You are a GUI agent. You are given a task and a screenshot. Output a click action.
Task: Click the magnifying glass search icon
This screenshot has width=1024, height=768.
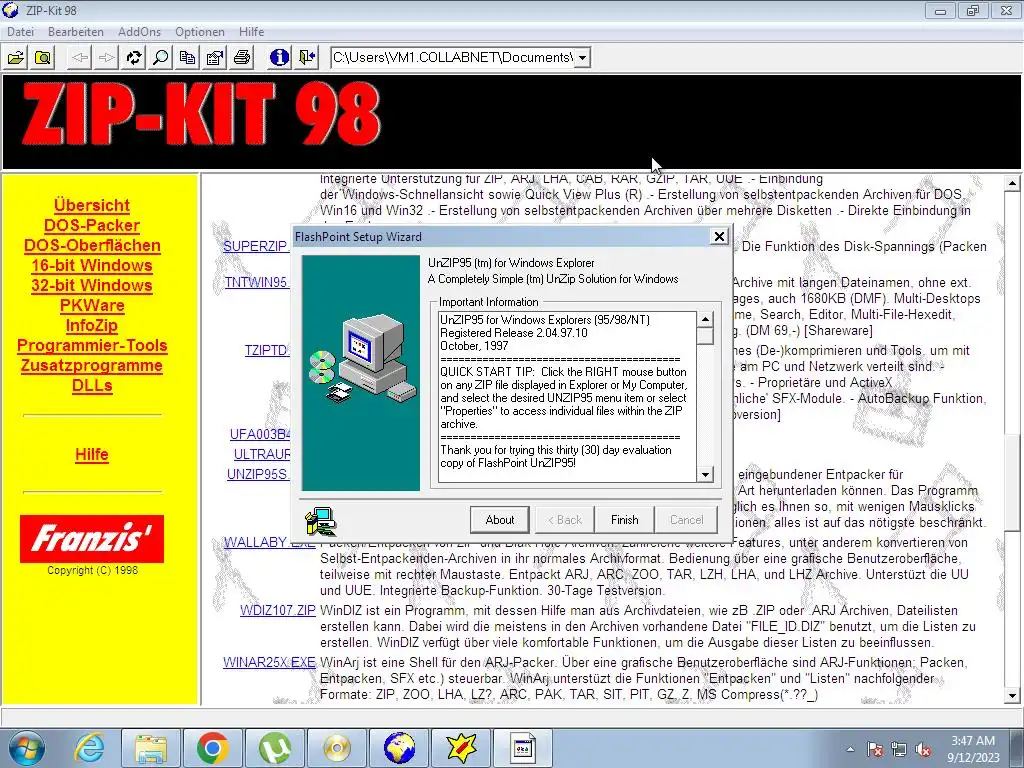pos(160,57)
